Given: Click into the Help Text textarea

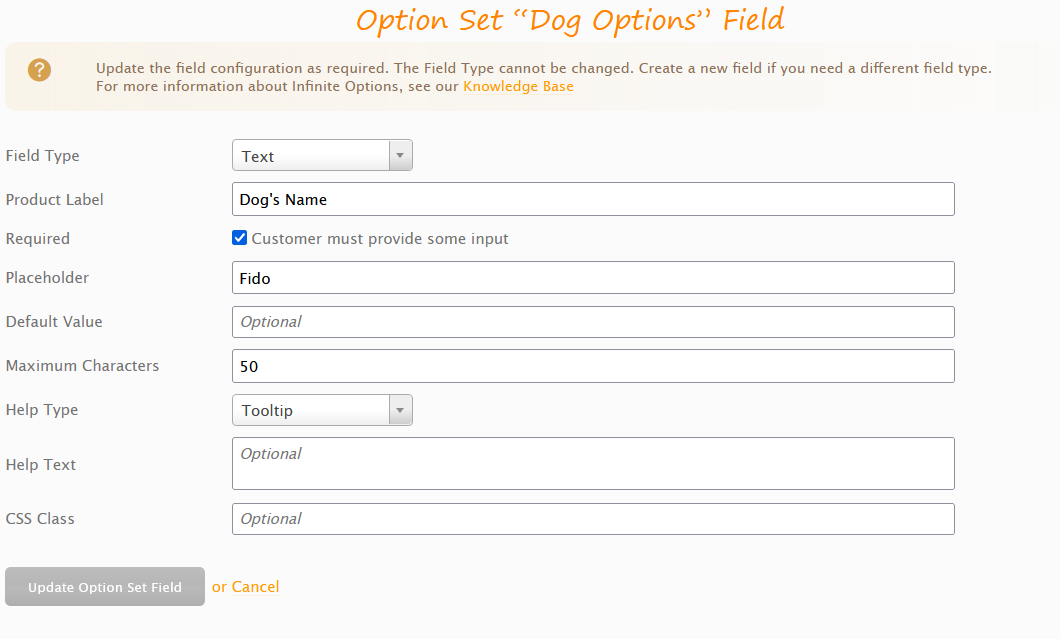Looking at the screenshot, I should point(593,464).
